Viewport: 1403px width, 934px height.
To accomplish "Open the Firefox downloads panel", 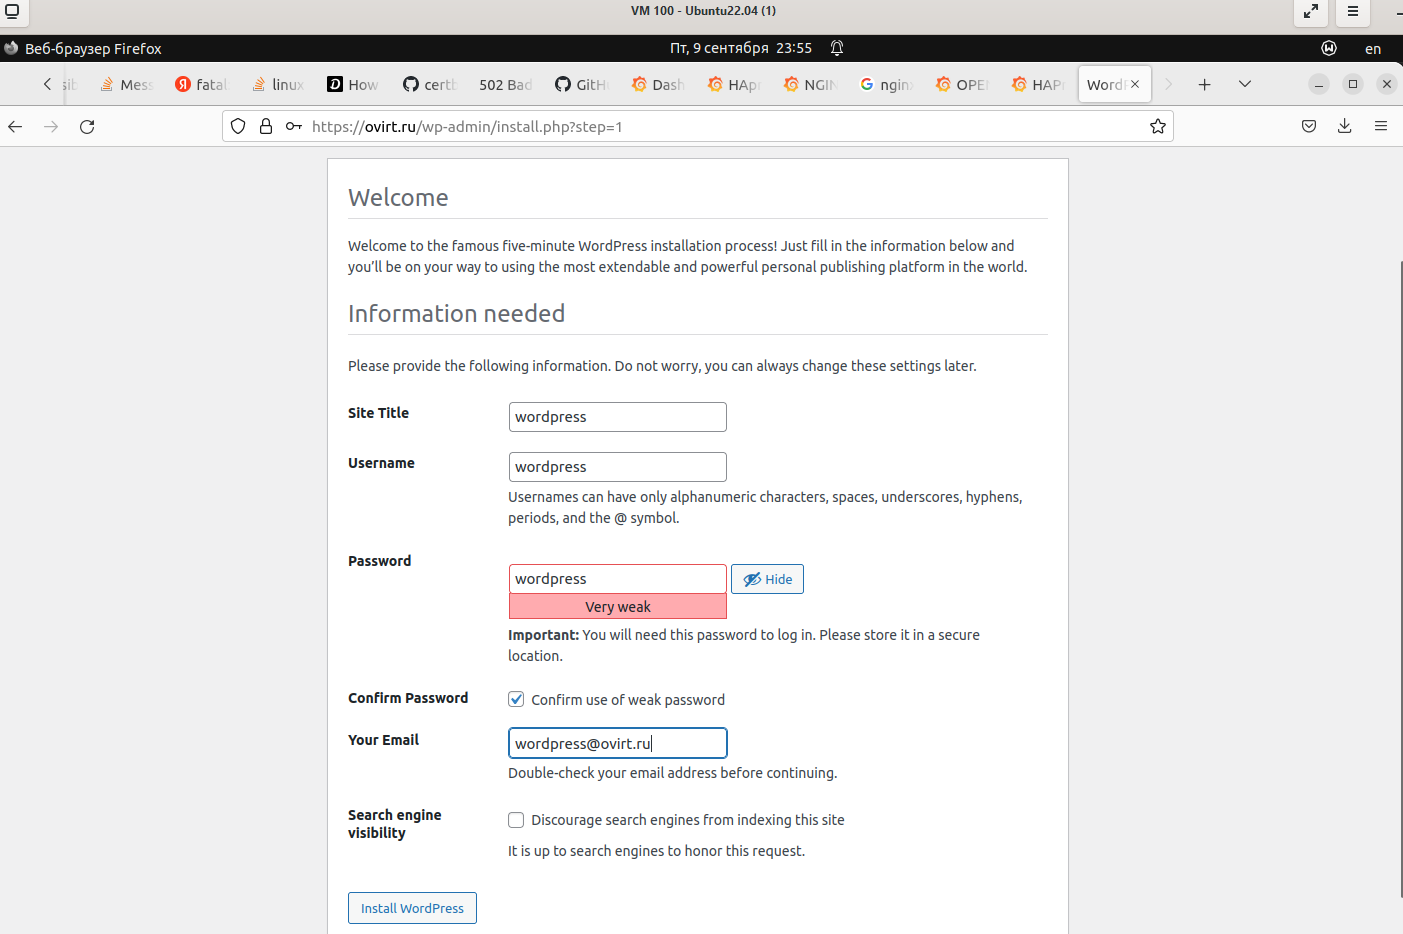I will (1345, 126).
